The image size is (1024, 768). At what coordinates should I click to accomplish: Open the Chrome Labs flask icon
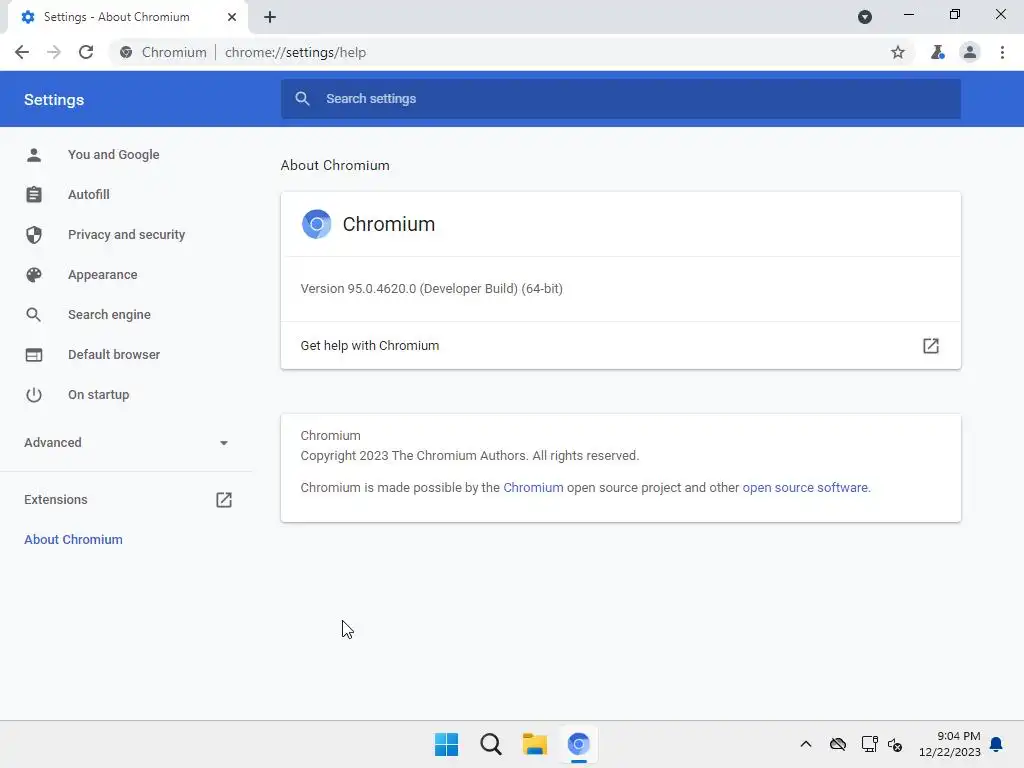937,52
